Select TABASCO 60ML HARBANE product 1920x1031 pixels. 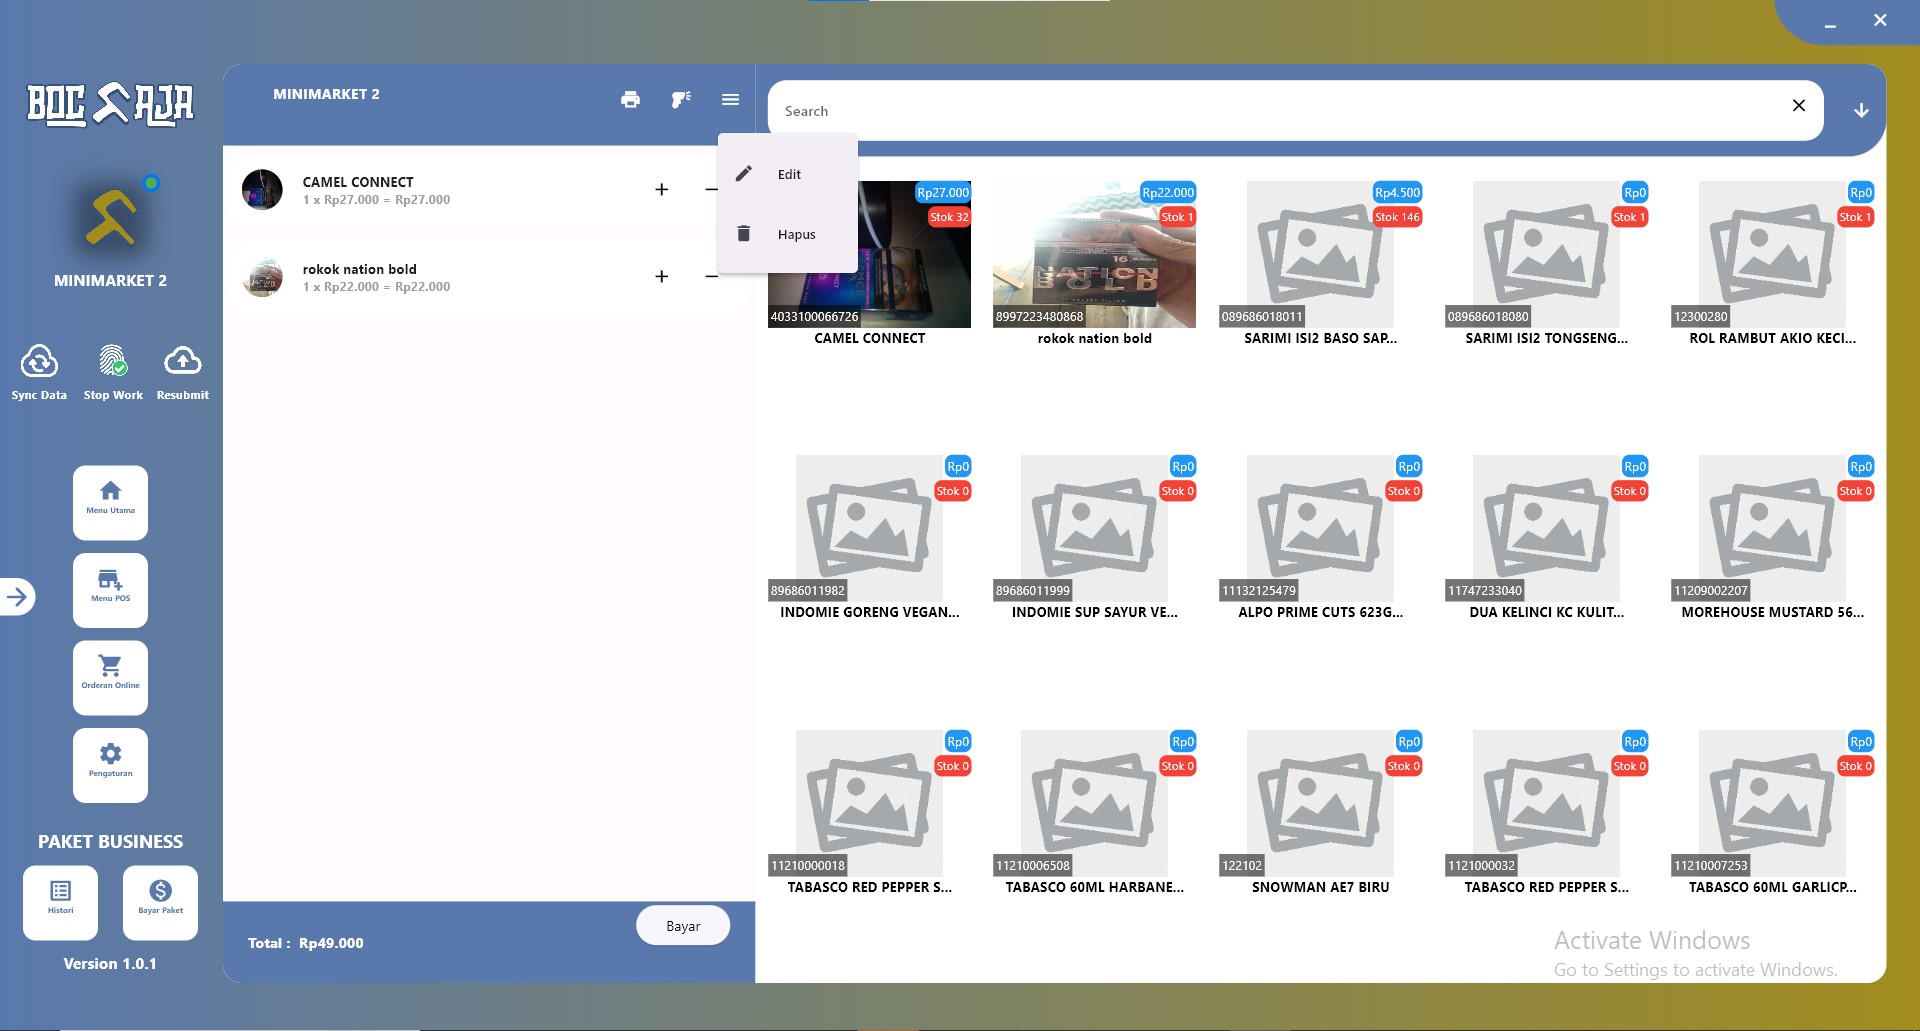point(1094,813)
